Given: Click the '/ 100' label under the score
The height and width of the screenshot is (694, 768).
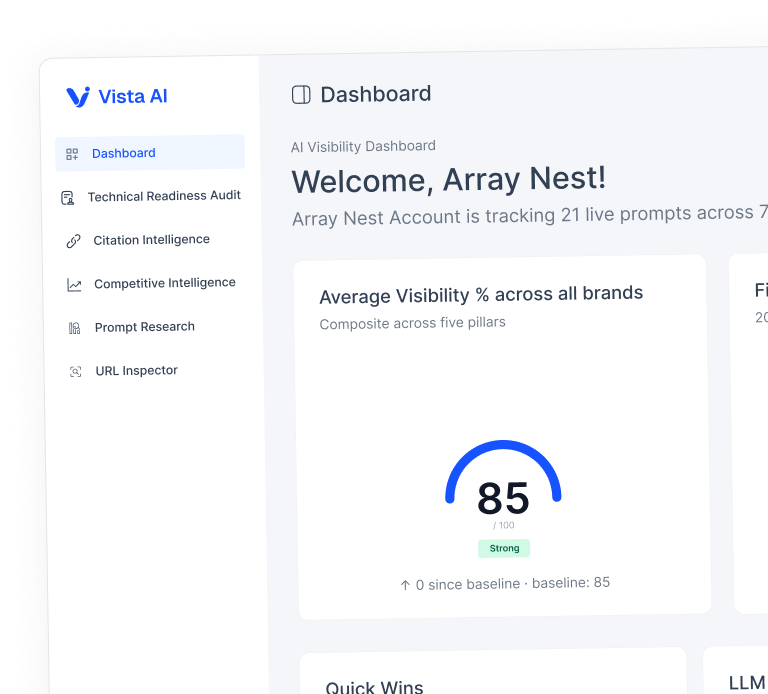Looking at the screenshot, I should pos(504,526).
